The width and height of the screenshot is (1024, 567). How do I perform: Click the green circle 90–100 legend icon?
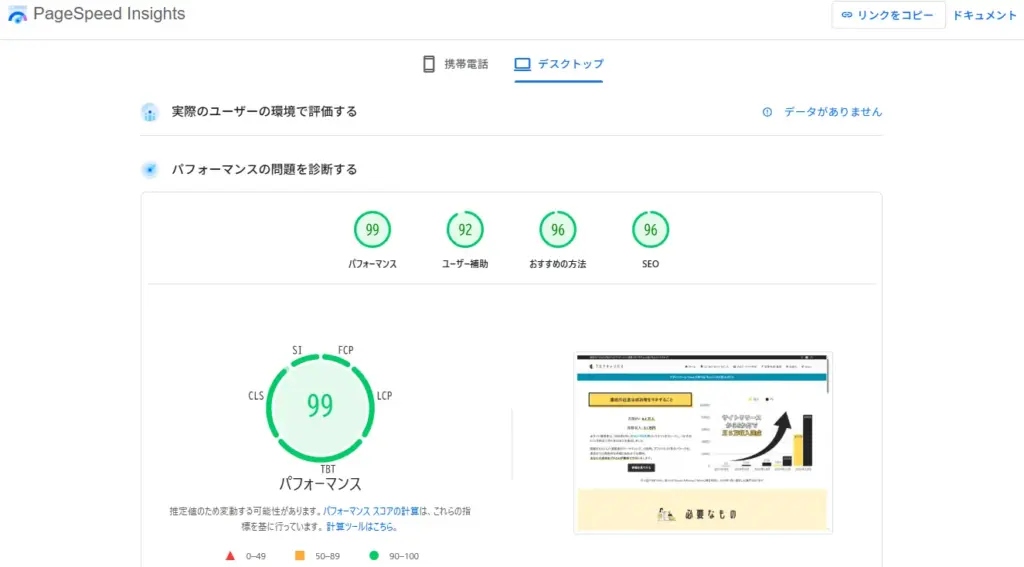(374, 555)
